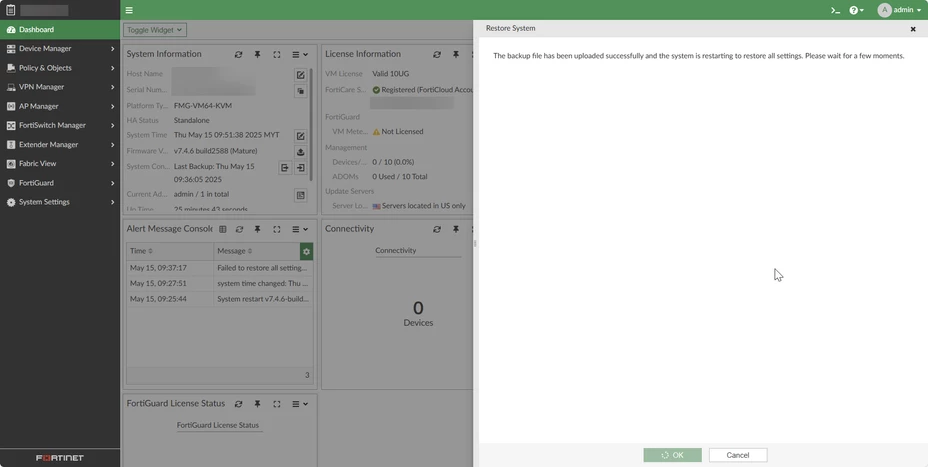Expand Device Manager in sidebar

60,49
